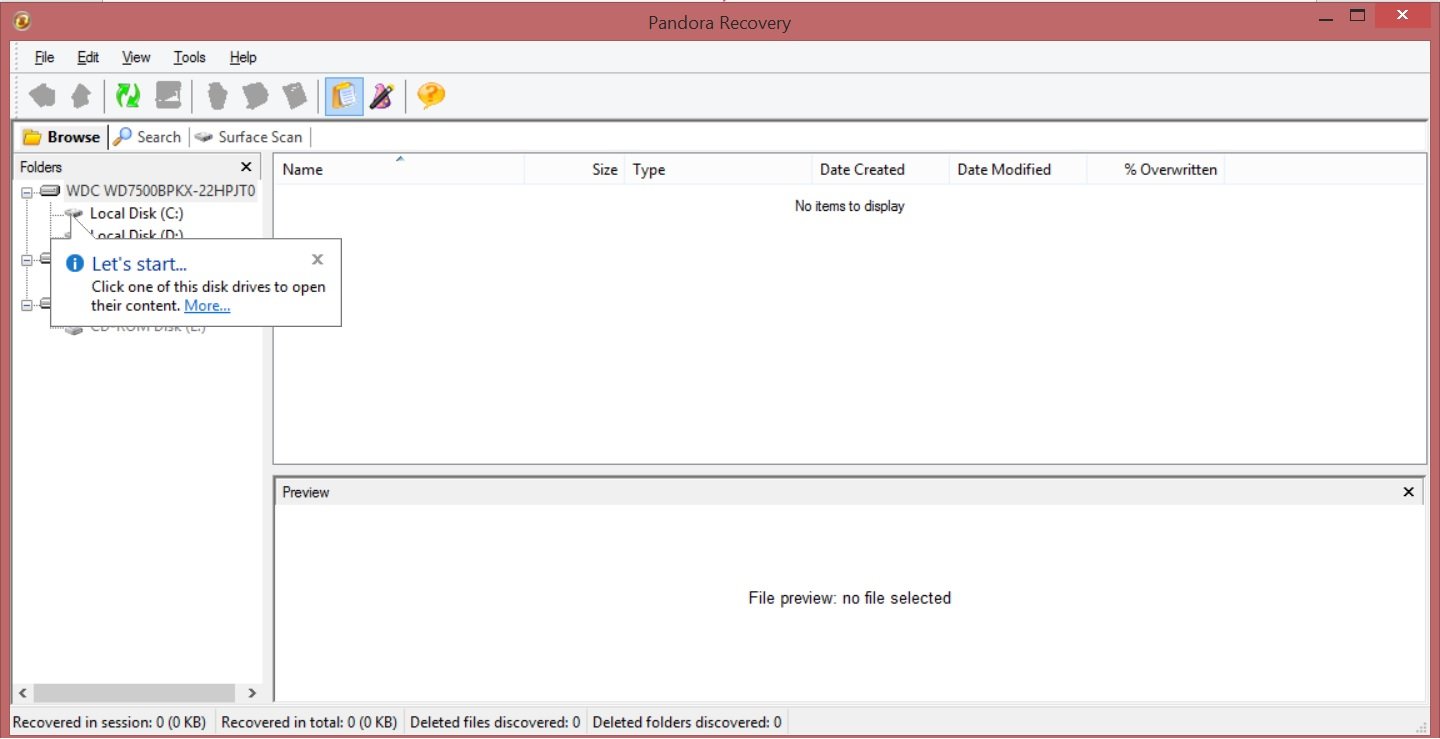1440x739 pixels.
Task: Open the File menu
Action: coord(45,57)
